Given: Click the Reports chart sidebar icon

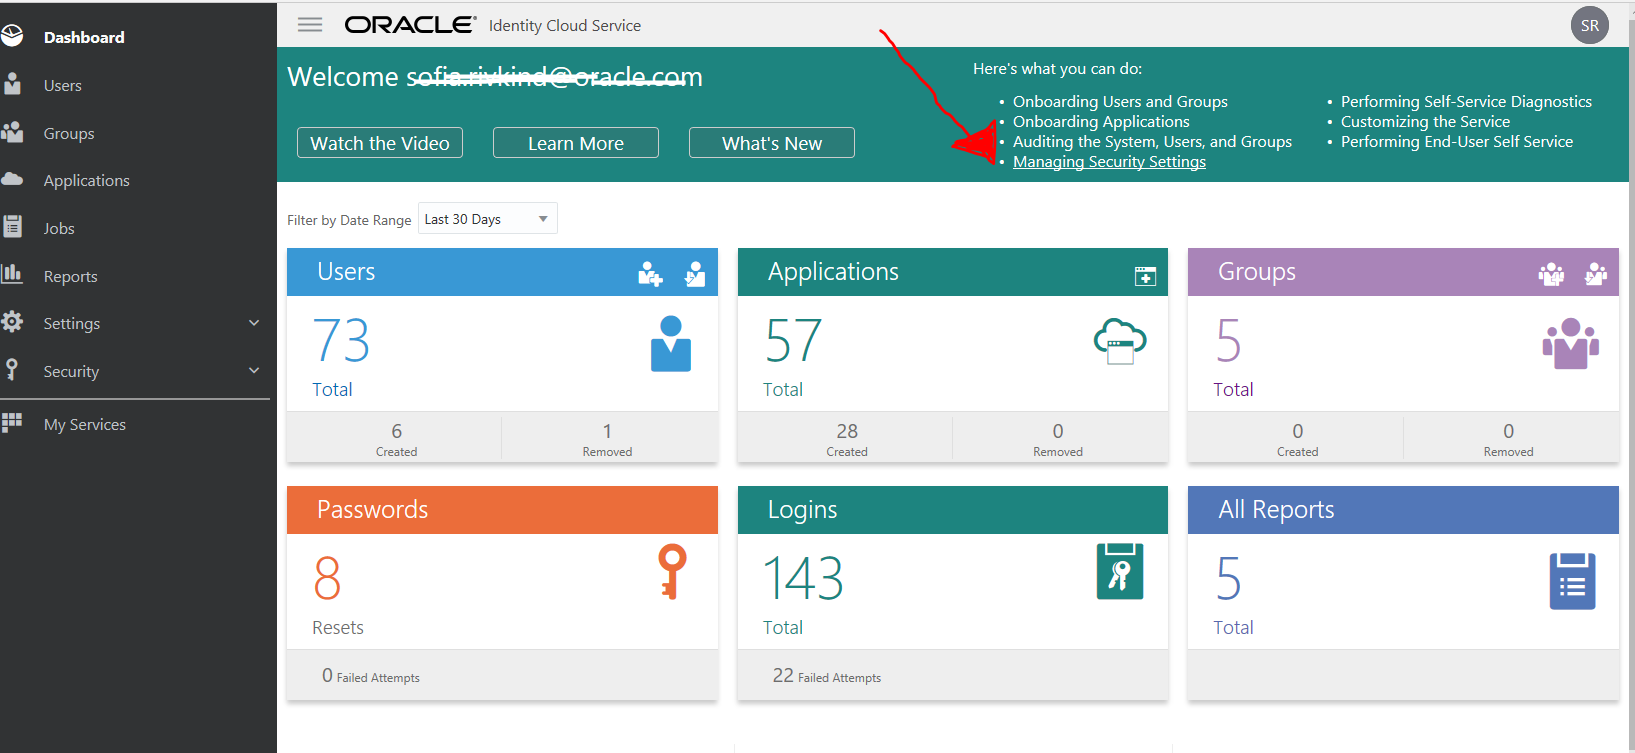Looking at the screenshot, I should pyautogui.click(x=12, y=274).
